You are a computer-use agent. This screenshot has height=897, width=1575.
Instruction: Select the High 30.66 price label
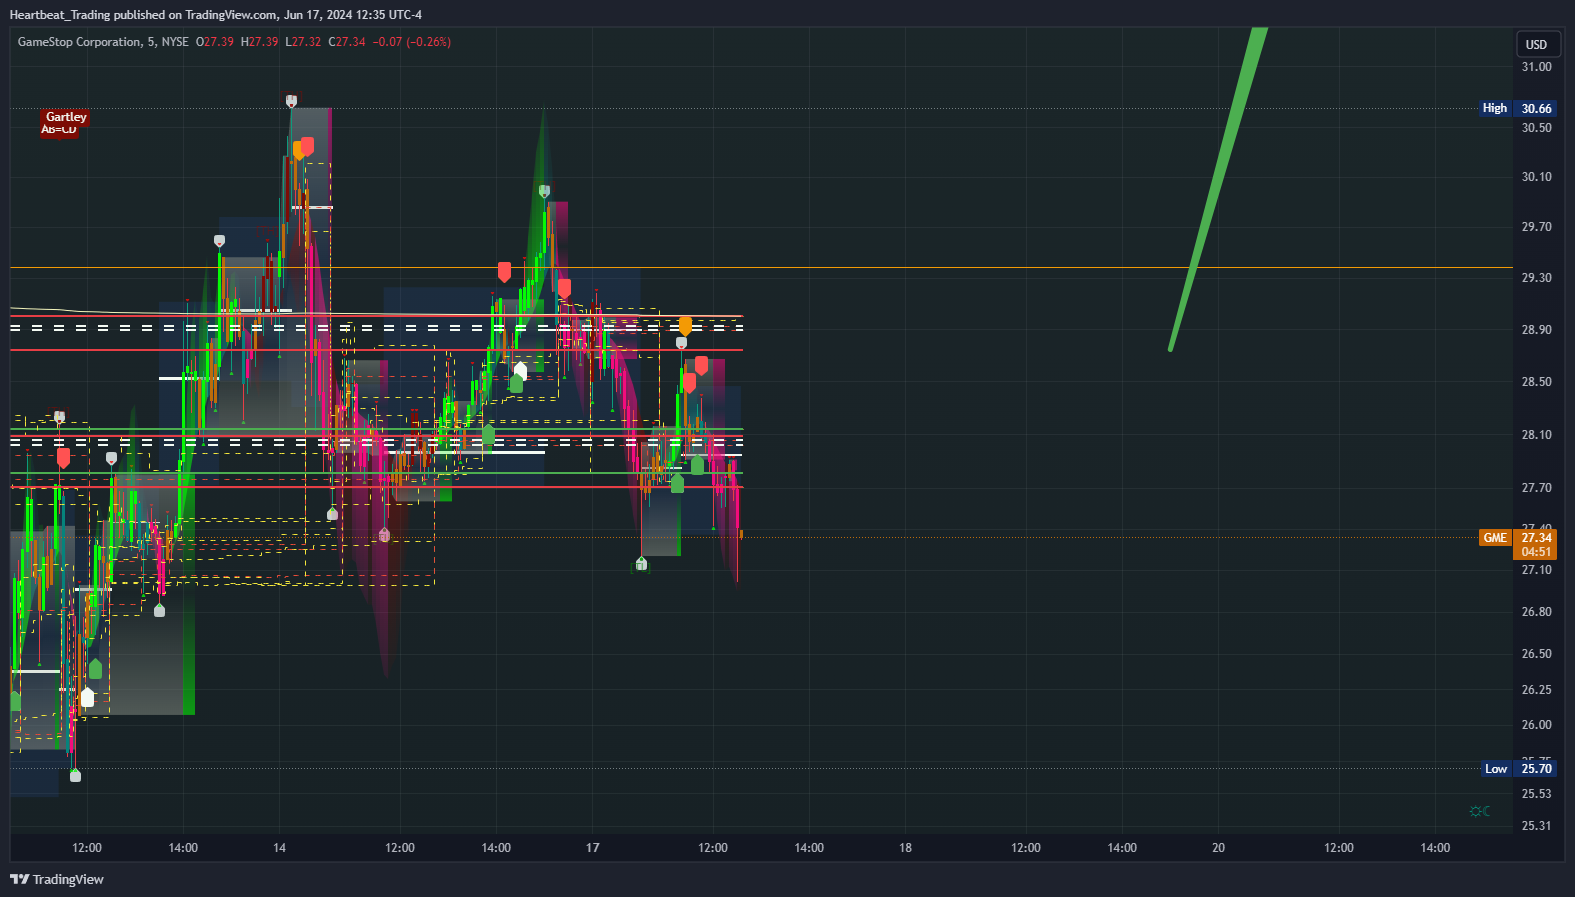coord(1517,108)
